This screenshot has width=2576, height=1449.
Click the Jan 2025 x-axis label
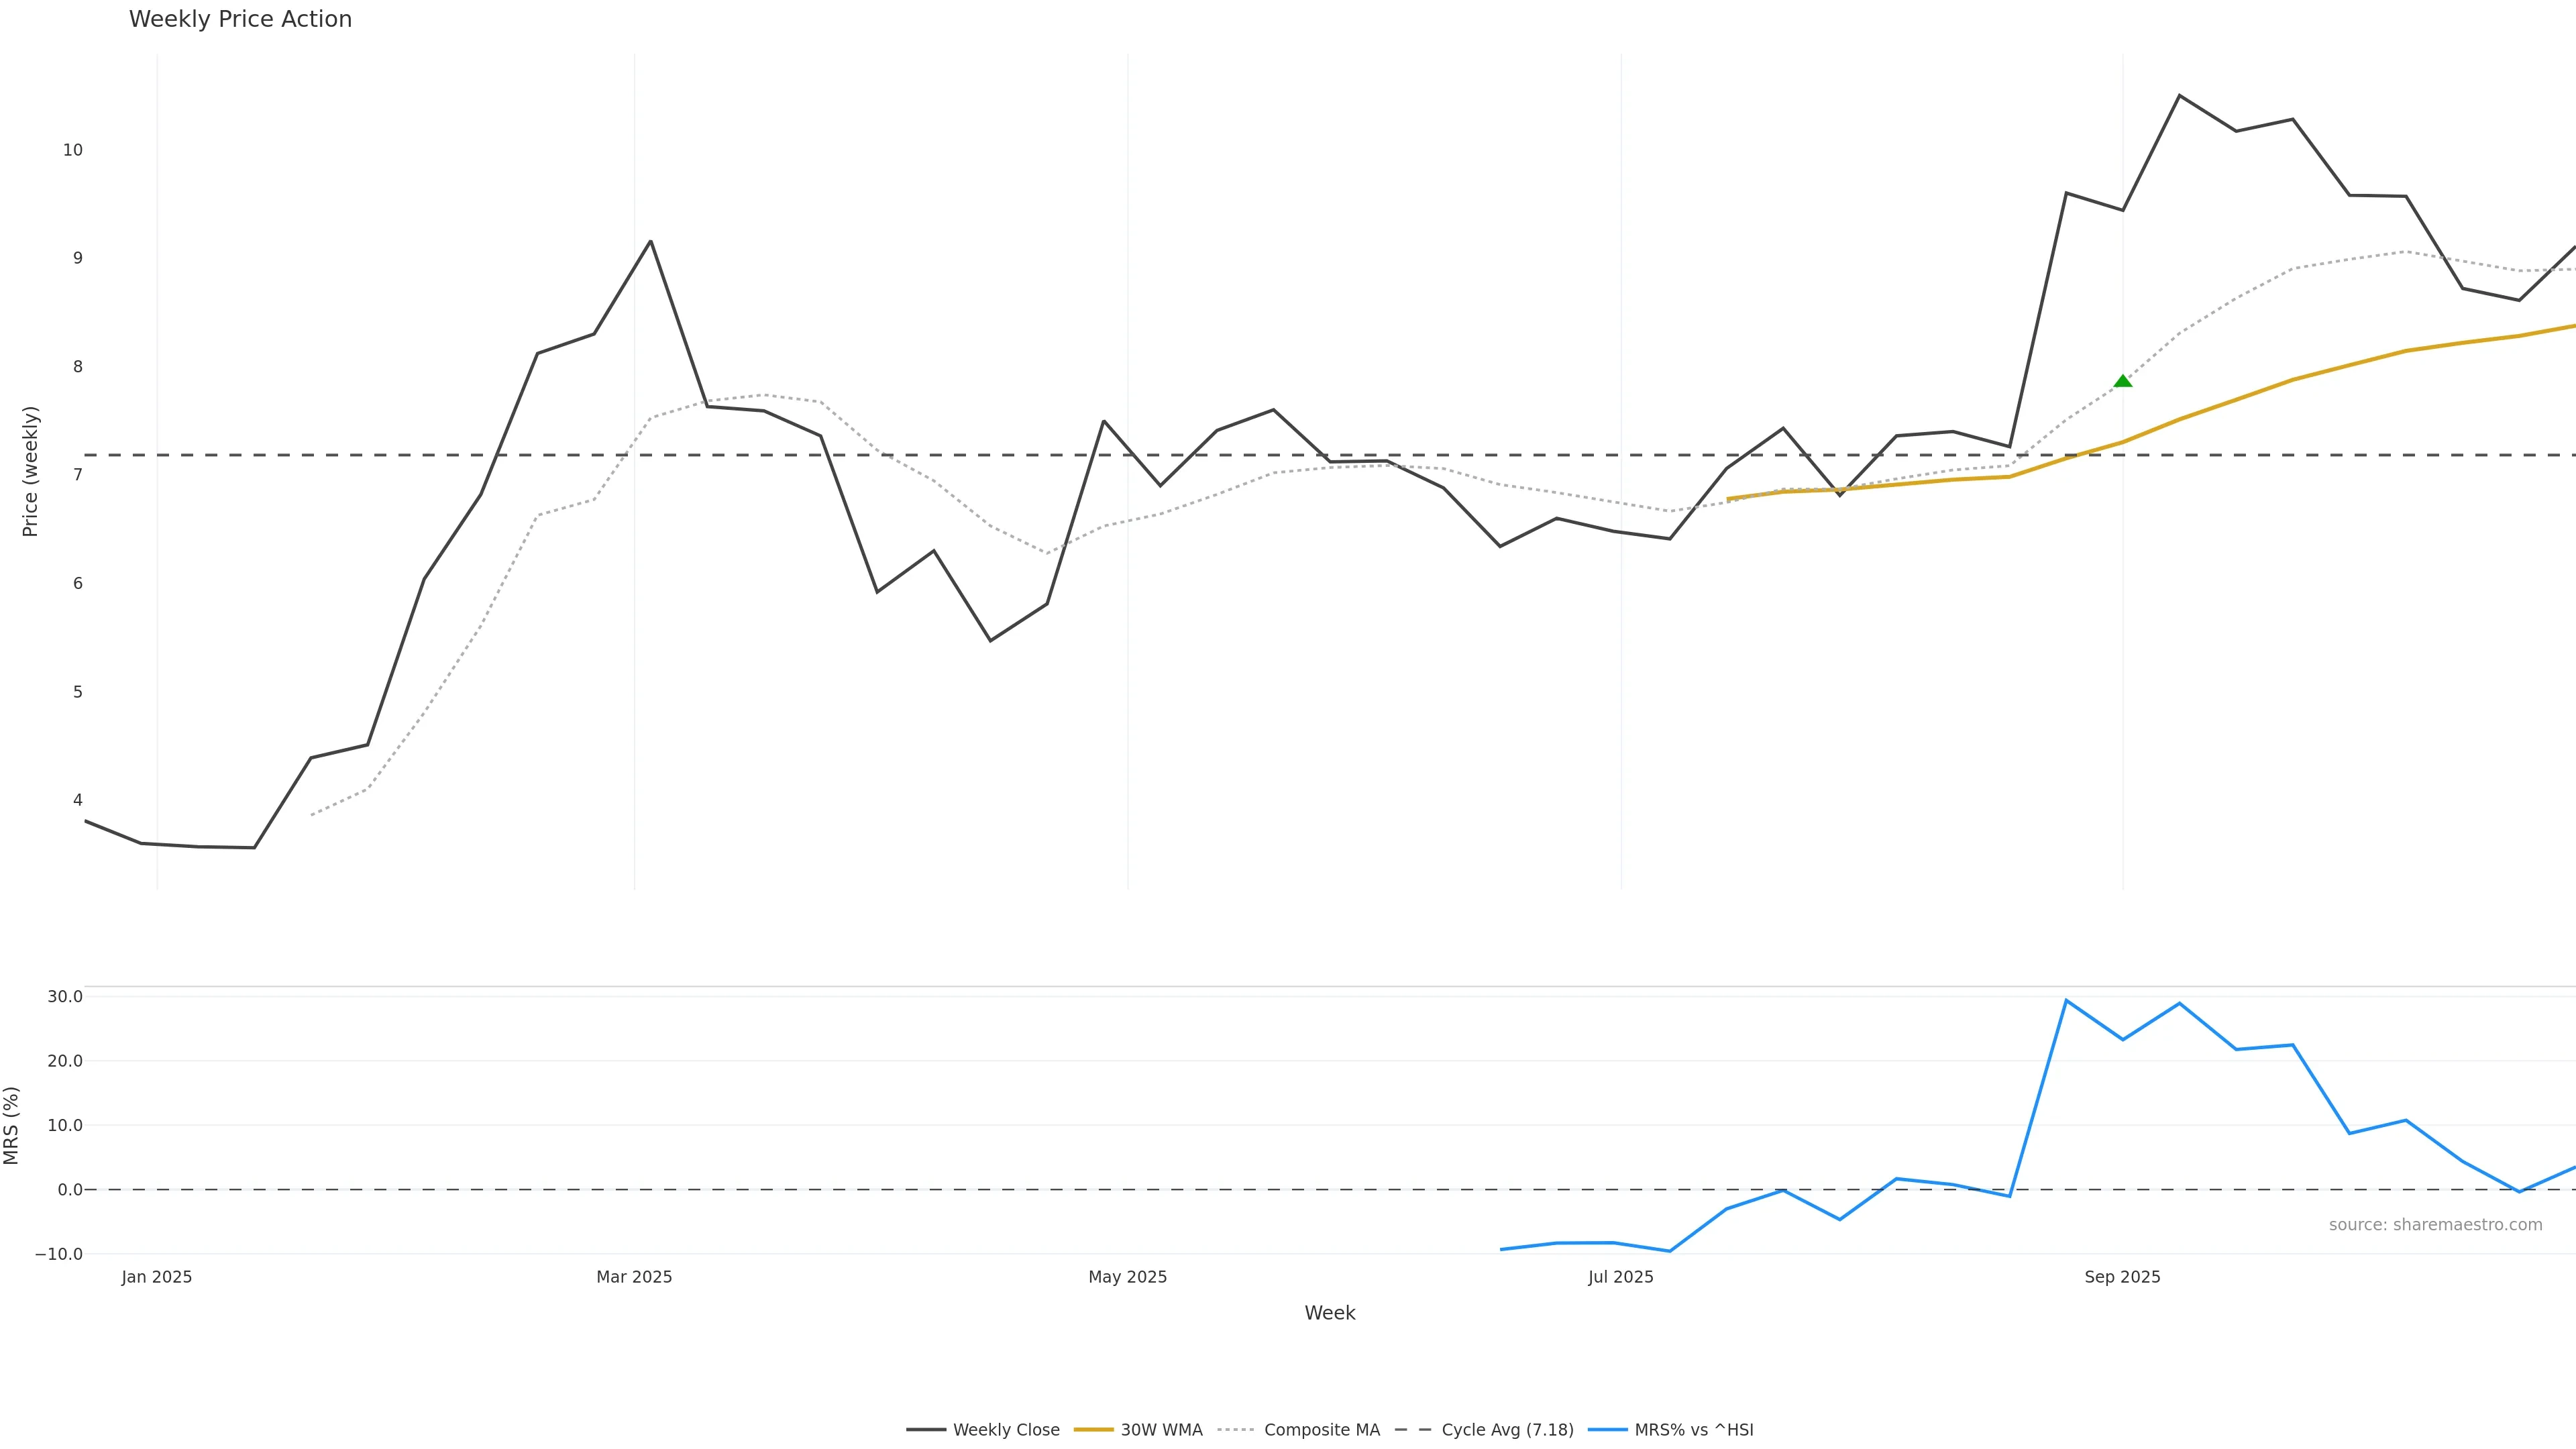click(157, 1277)
